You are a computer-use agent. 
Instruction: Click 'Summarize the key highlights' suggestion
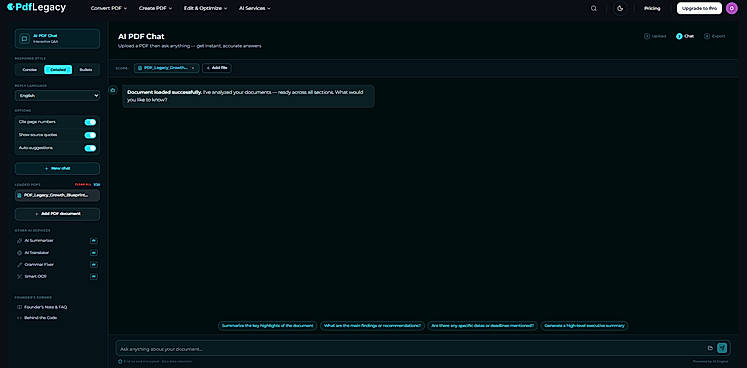click(268, 326)
